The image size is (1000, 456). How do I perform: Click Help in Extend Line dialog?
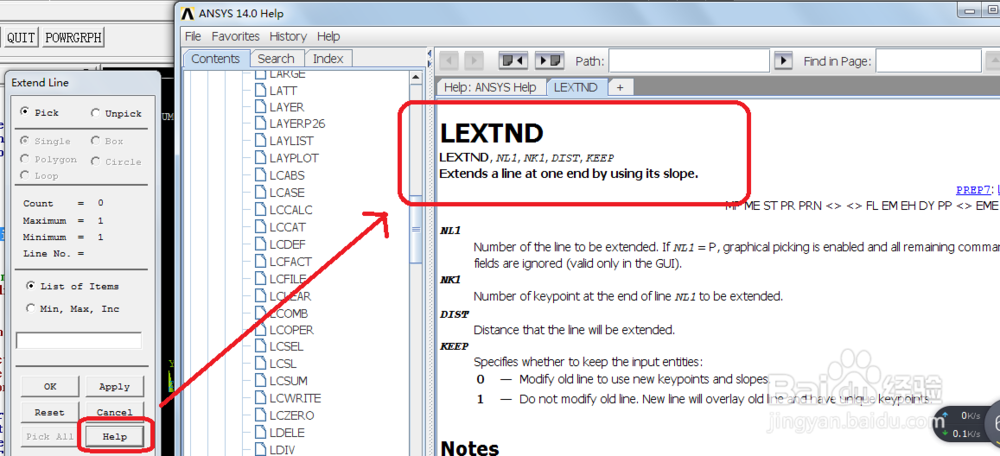115,437
